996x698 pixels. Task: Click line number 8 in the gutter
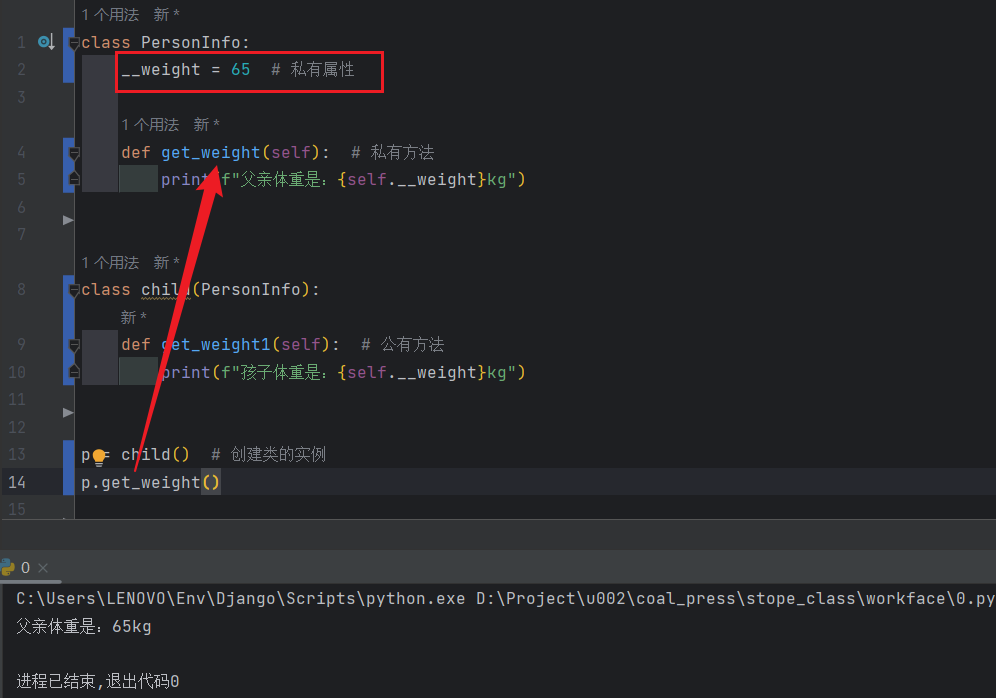click(22, 290)
